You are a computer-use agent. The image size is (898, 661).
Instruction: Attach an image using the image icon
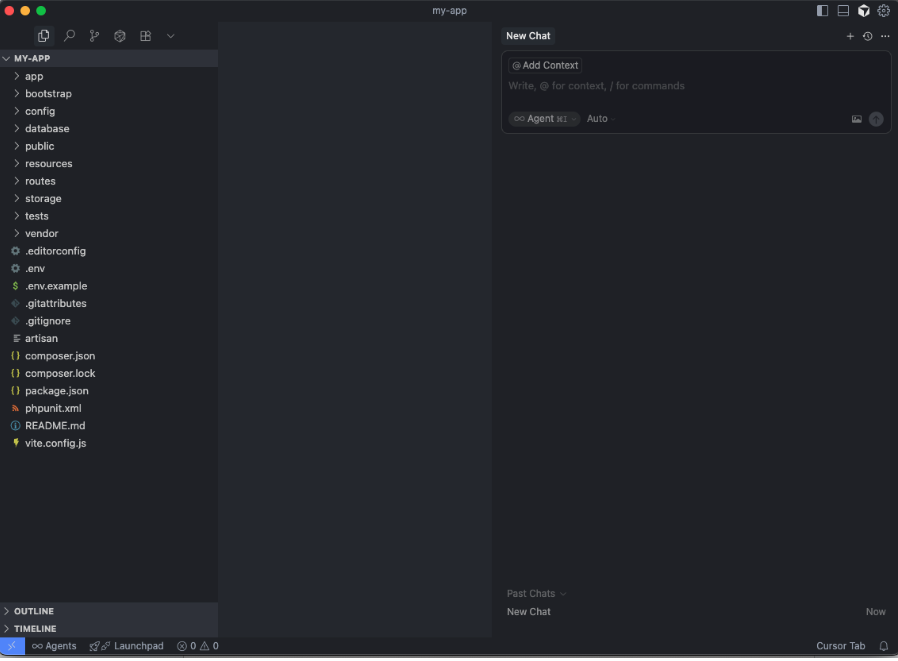click(857, 118)
